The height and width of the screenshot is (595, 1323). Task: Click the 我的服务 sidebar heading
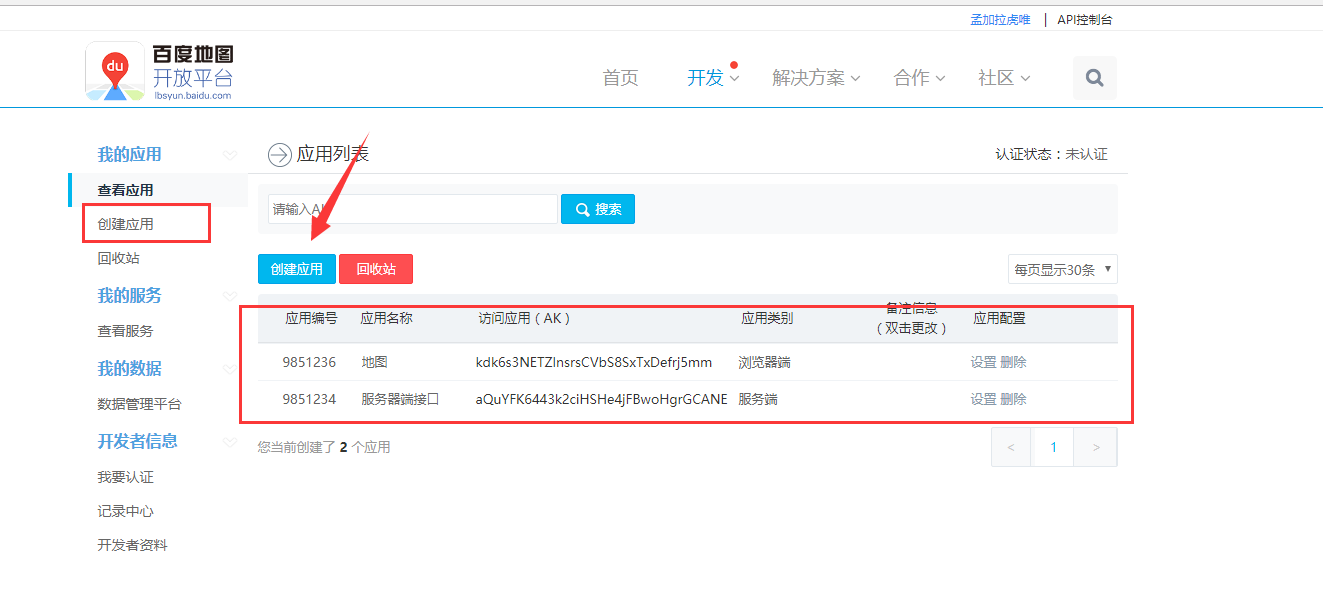point(129,296)
